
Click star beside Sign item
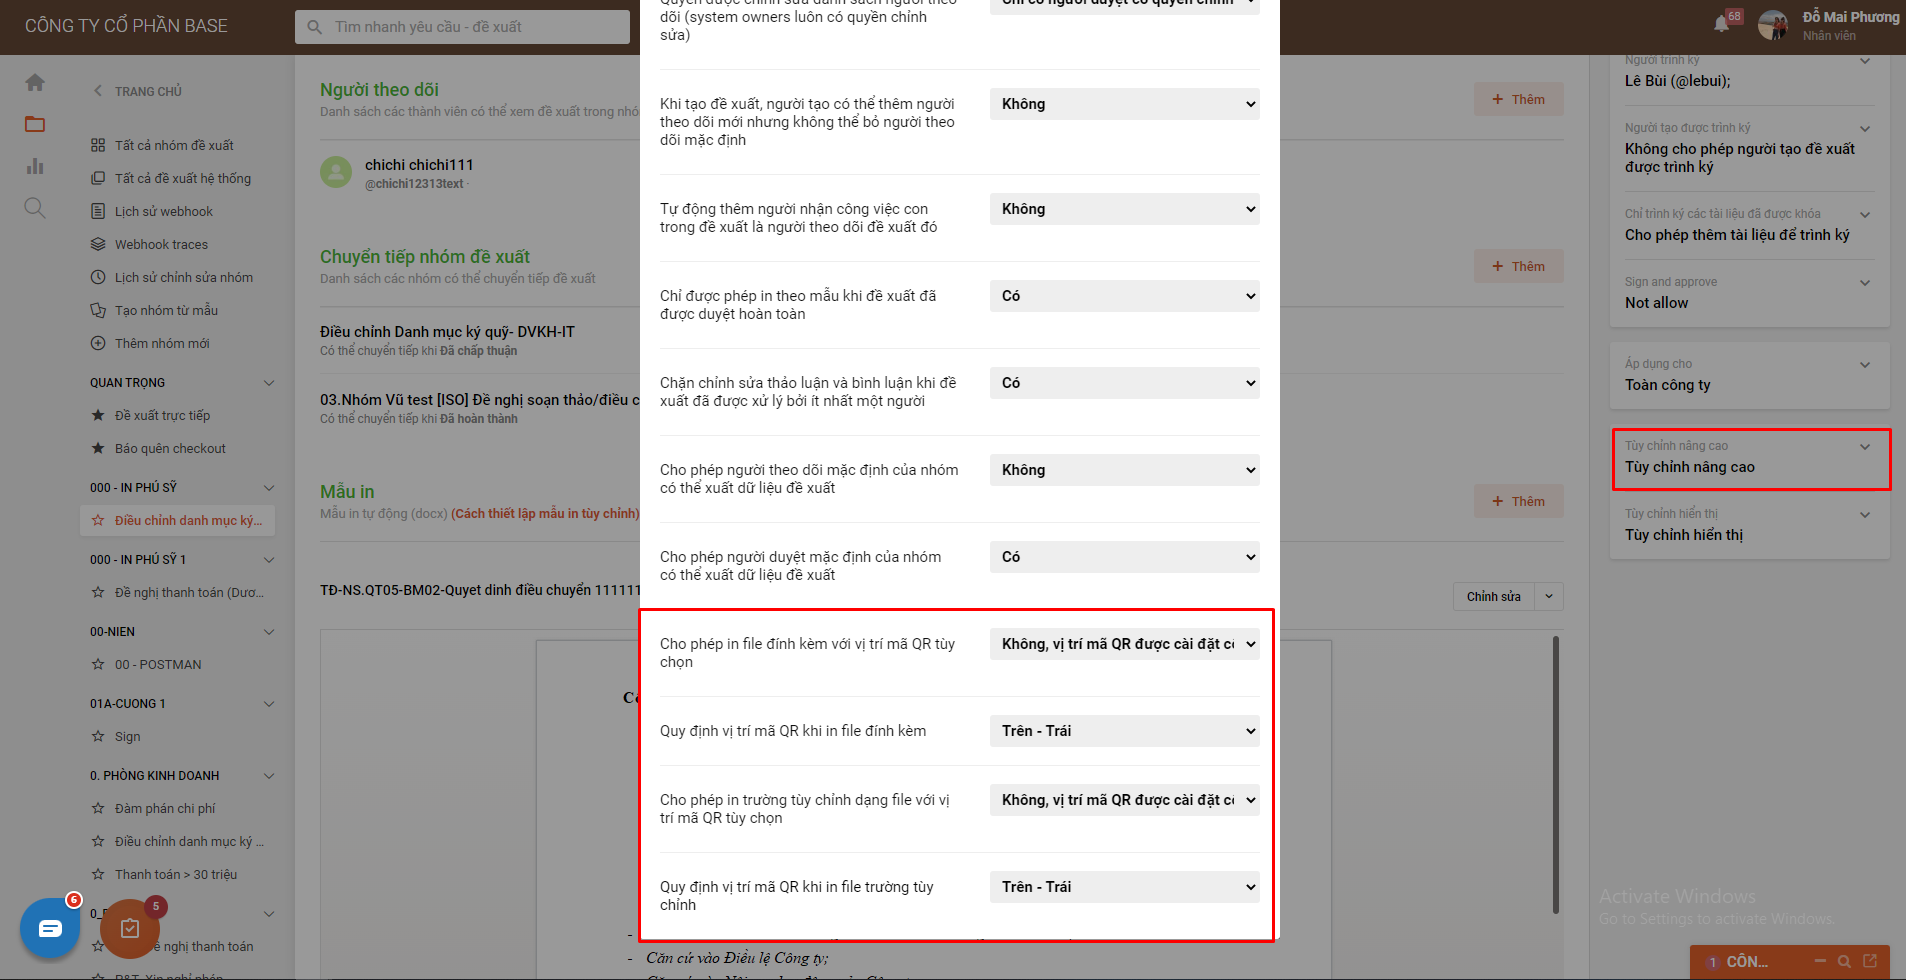pyautogui.click(x=98, y=736)
